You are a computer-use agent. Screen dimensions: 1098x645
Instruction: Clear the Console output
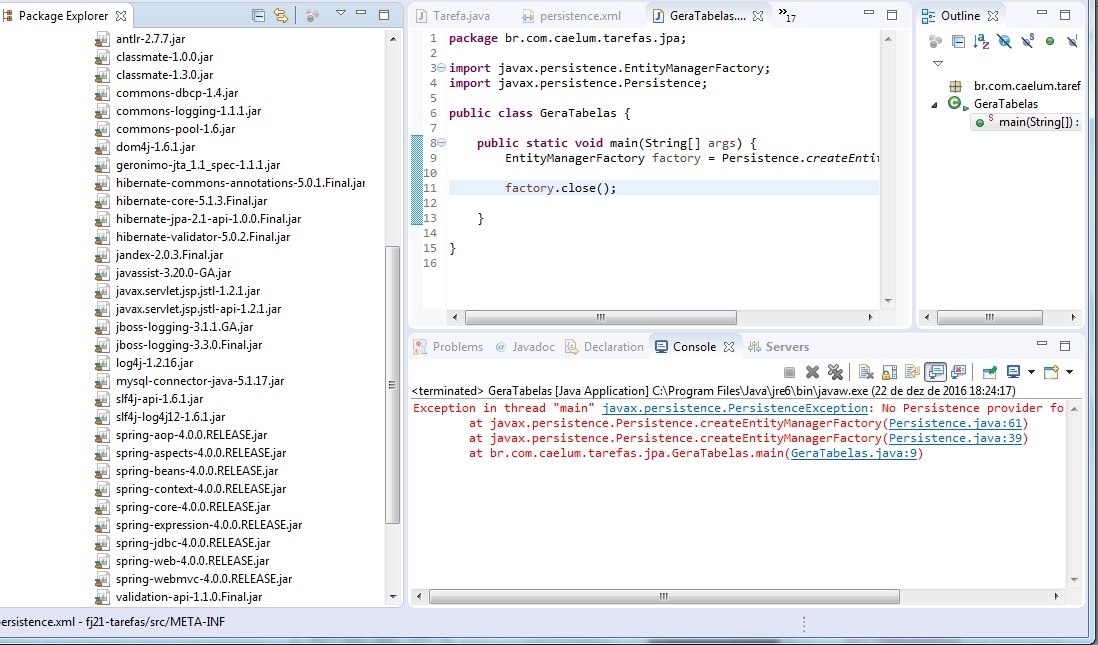click(x=866, y=372)
